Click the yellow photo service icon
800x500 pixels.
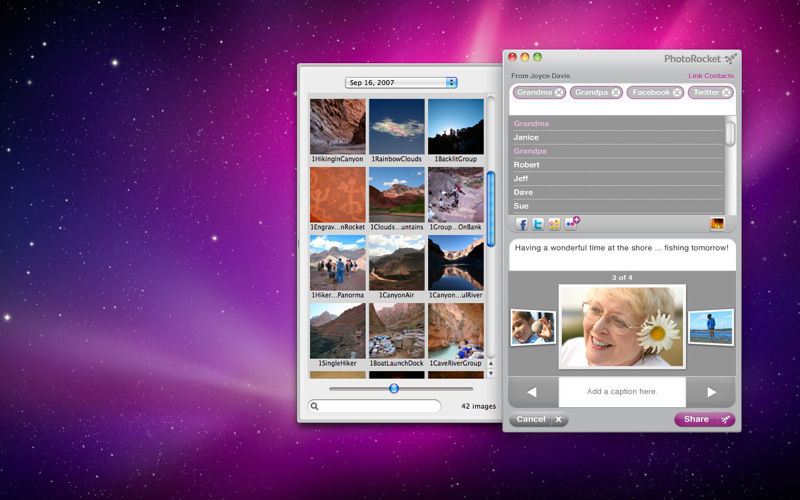pos(554,224)
